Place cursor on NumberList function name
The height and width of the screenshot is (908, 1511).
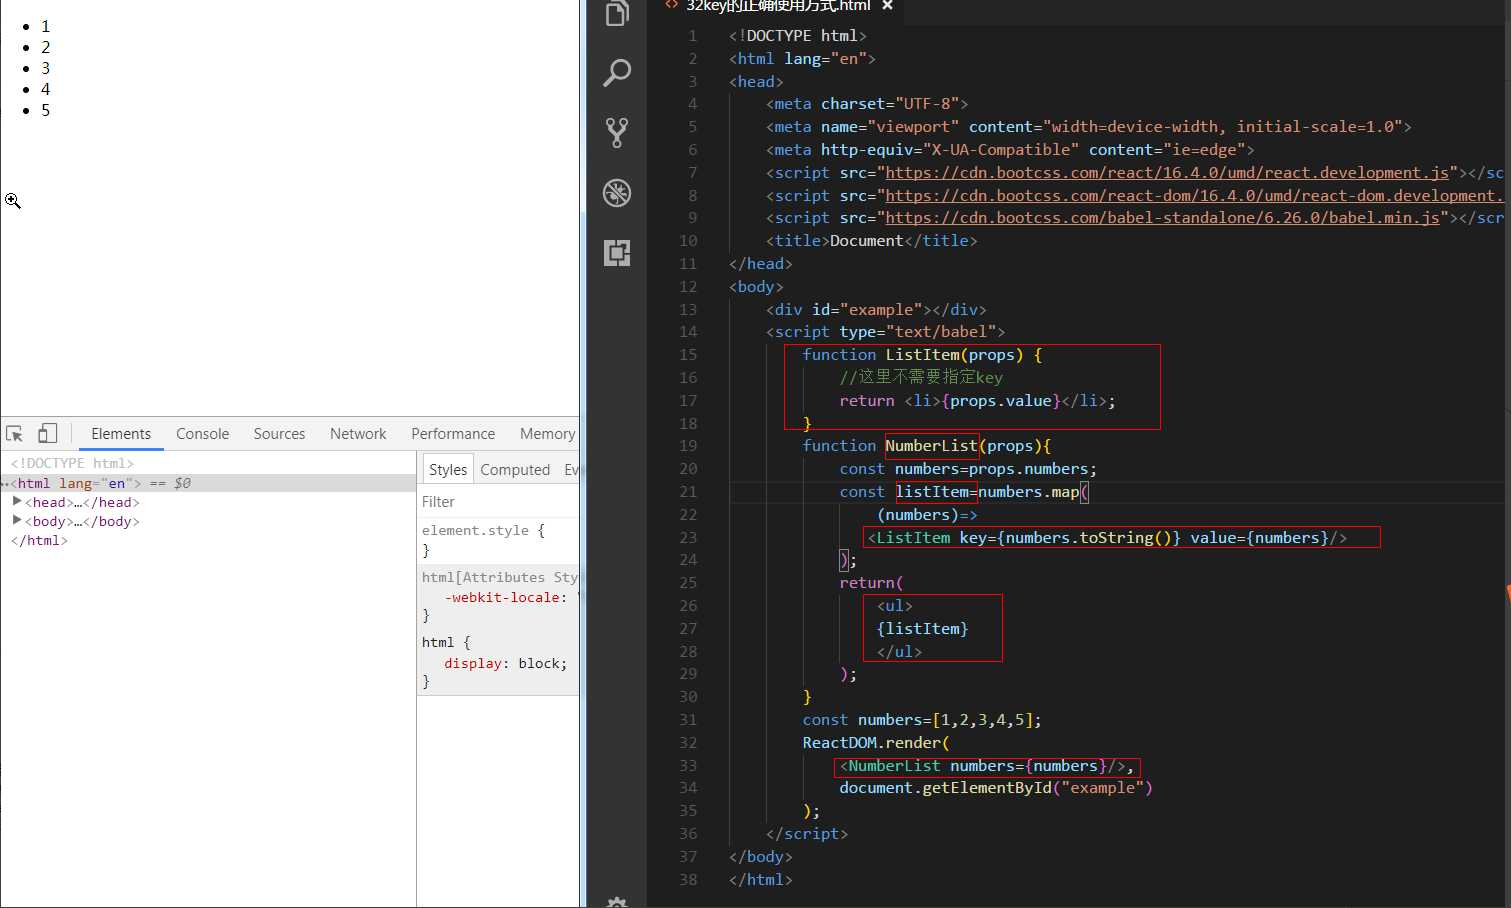931,445
